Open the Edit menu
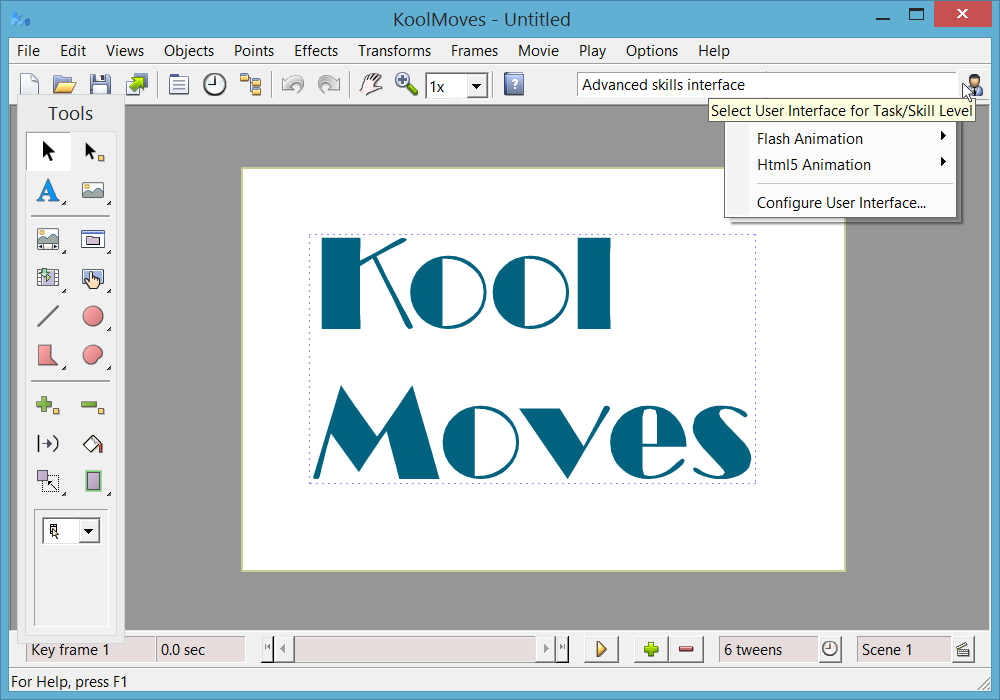1000x700 pixels. [x=73, y=51]
